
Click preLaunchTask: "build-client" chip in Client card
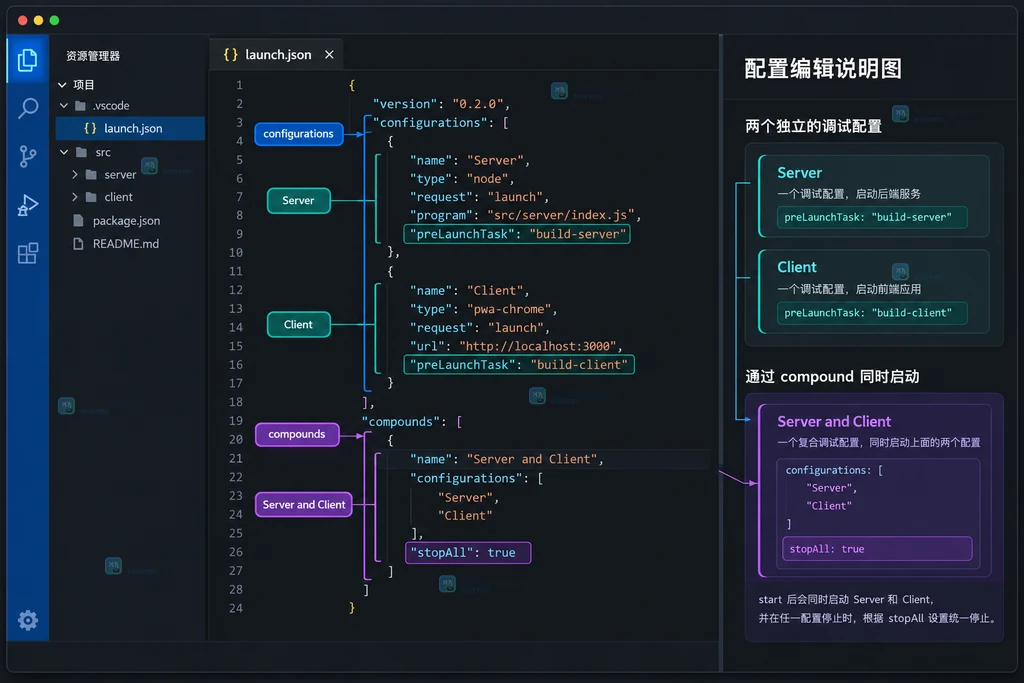[872, 313]
